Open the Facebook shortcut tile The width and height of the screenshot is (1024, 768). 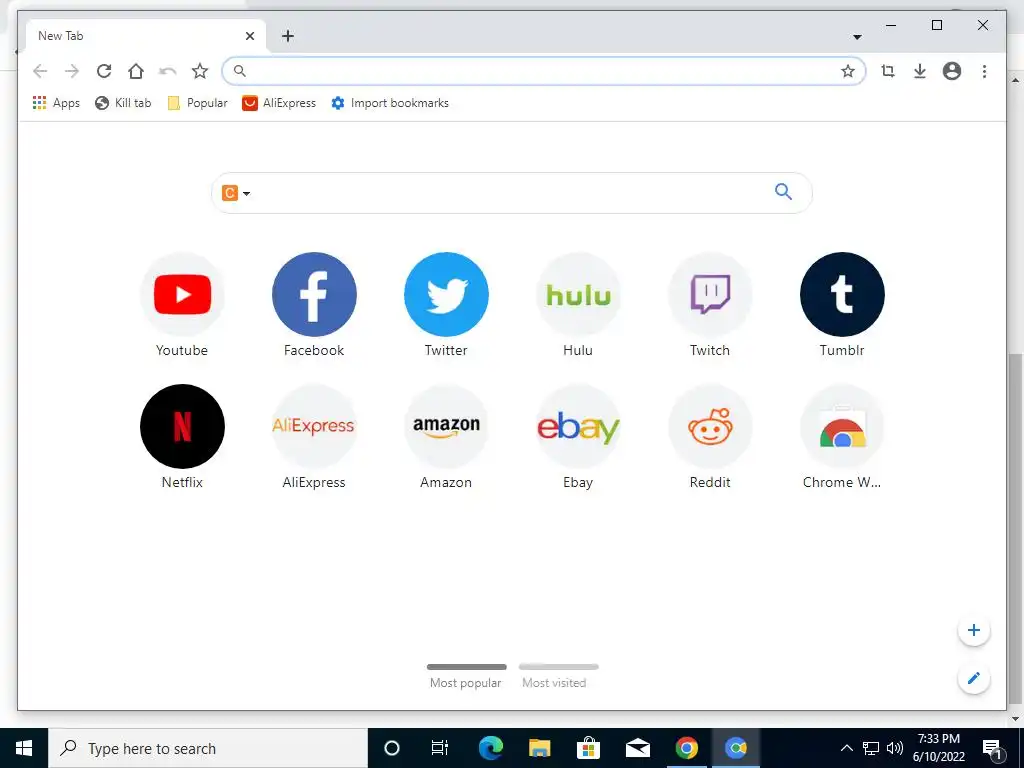click(x=314, y=305)
